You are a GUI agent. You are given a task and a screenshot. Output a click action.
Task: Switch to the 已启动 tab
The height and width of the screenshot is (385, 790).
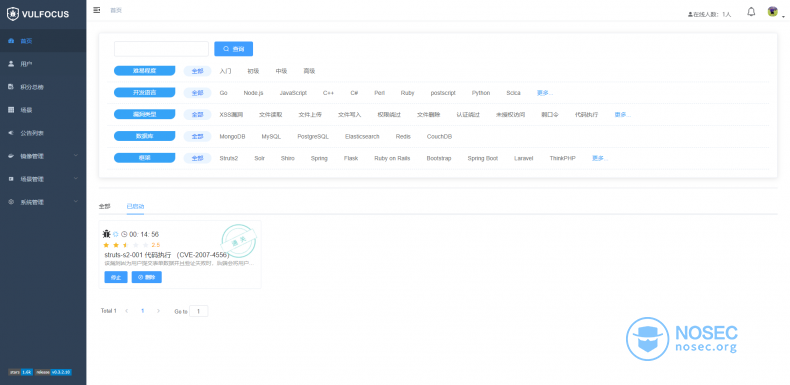pyautogui.click(x=135, y=206)
